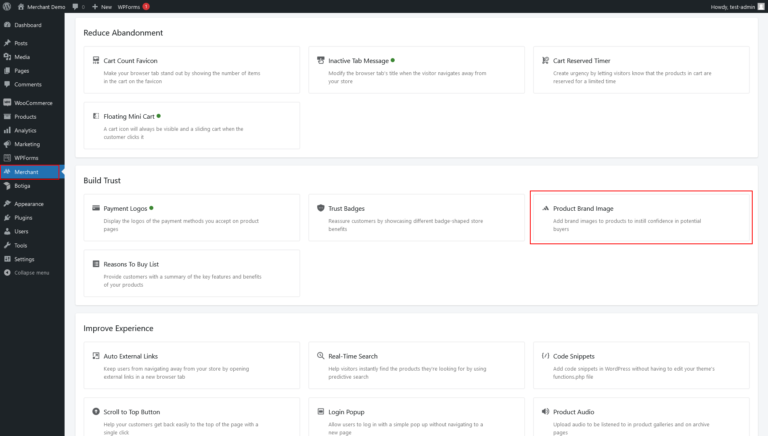This screenshot has width=768, height=436.
Task: Open WPForms in the admin bar
Action: click(x=129, y=6)
